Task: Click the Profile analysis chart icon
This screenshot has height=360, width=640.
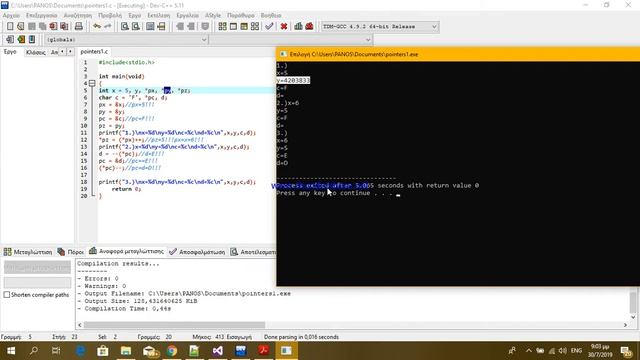Action: click(x=298, y=27)
